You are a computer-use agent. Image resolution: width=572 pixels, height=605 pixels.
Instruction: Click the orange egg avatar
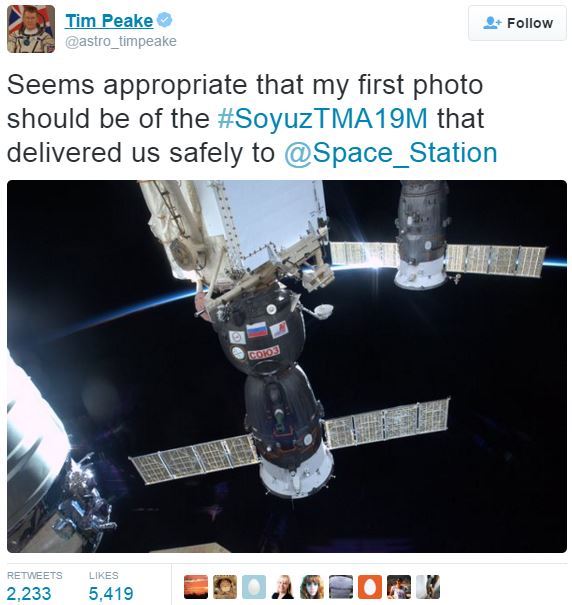click(370, 587)
